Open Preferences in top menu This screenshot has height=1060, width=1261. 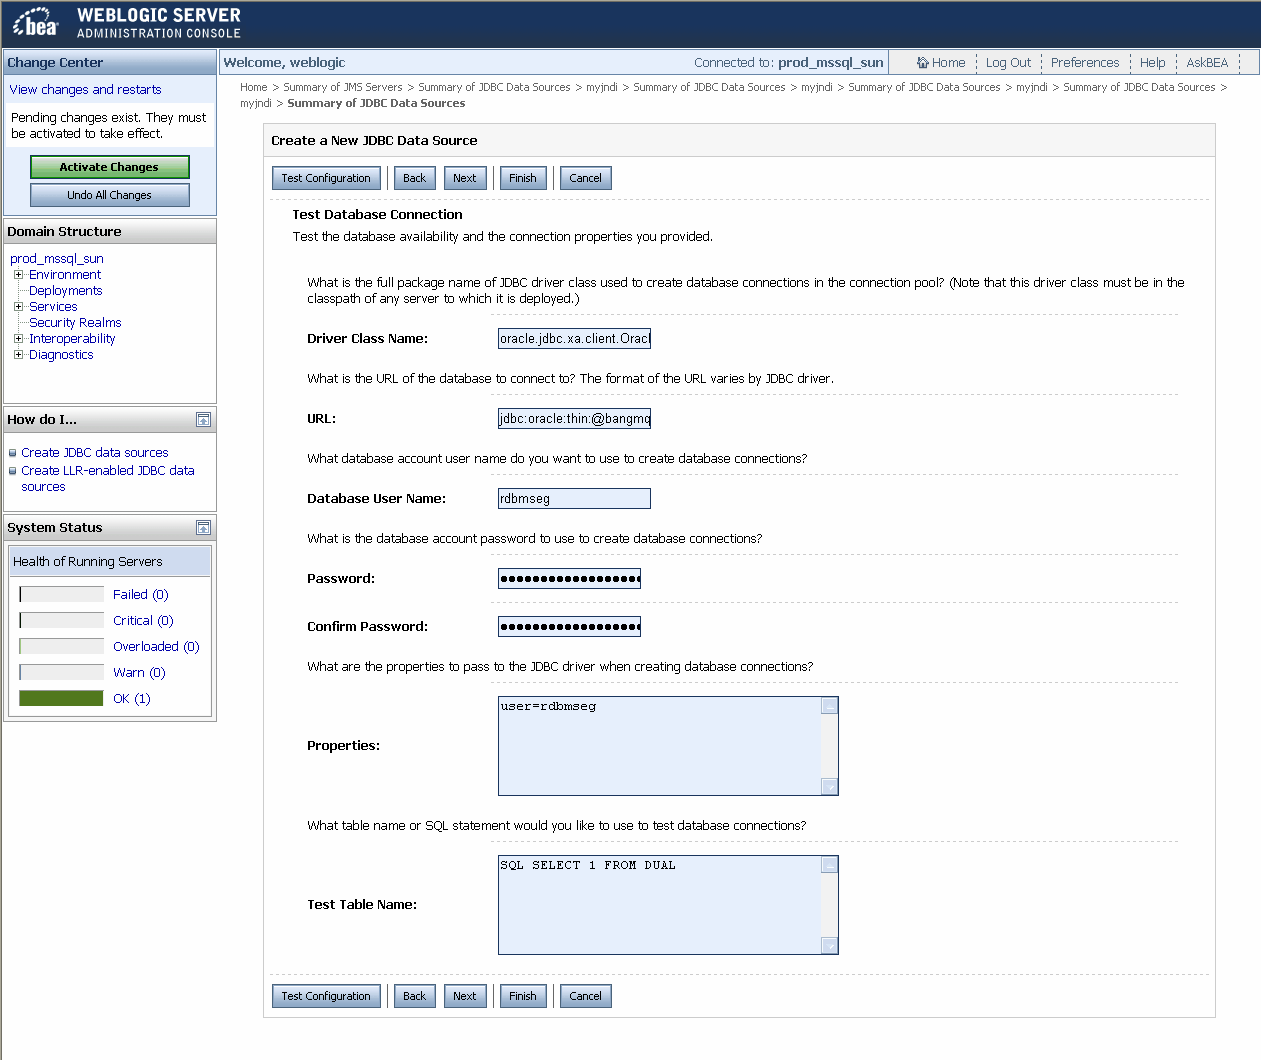[1085, 62]
